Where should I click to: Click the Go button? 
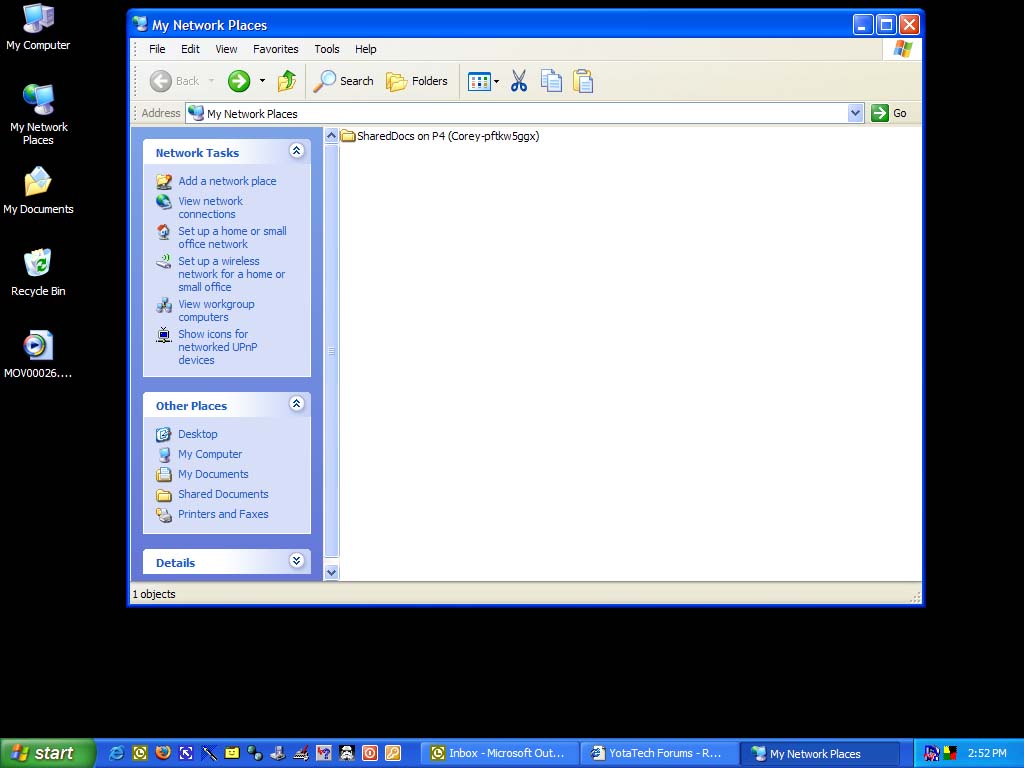click(x=889, y=113)
